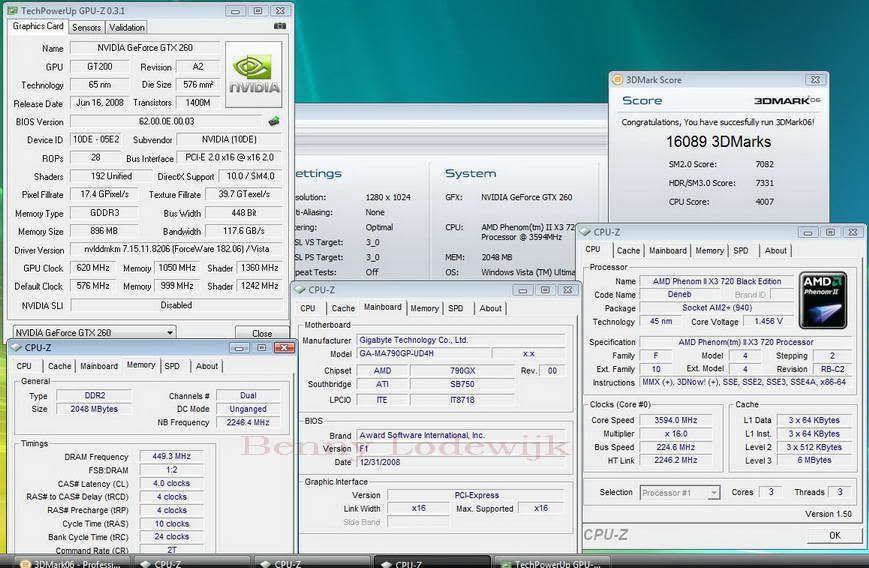Expand the NVIDIA GeForce GTX 260 card dropdown
This screenshot has height=568, width=869.
coord(170,332)
